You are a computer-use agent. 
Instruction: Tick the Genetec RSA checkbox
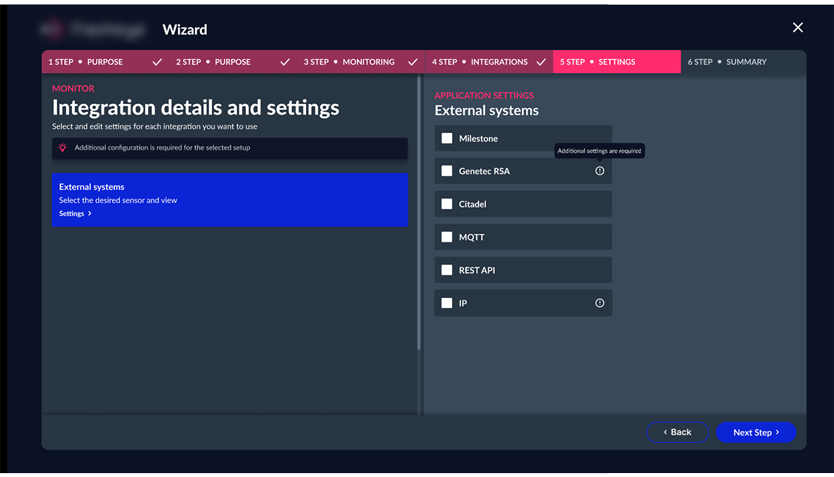tap(447, 171)
